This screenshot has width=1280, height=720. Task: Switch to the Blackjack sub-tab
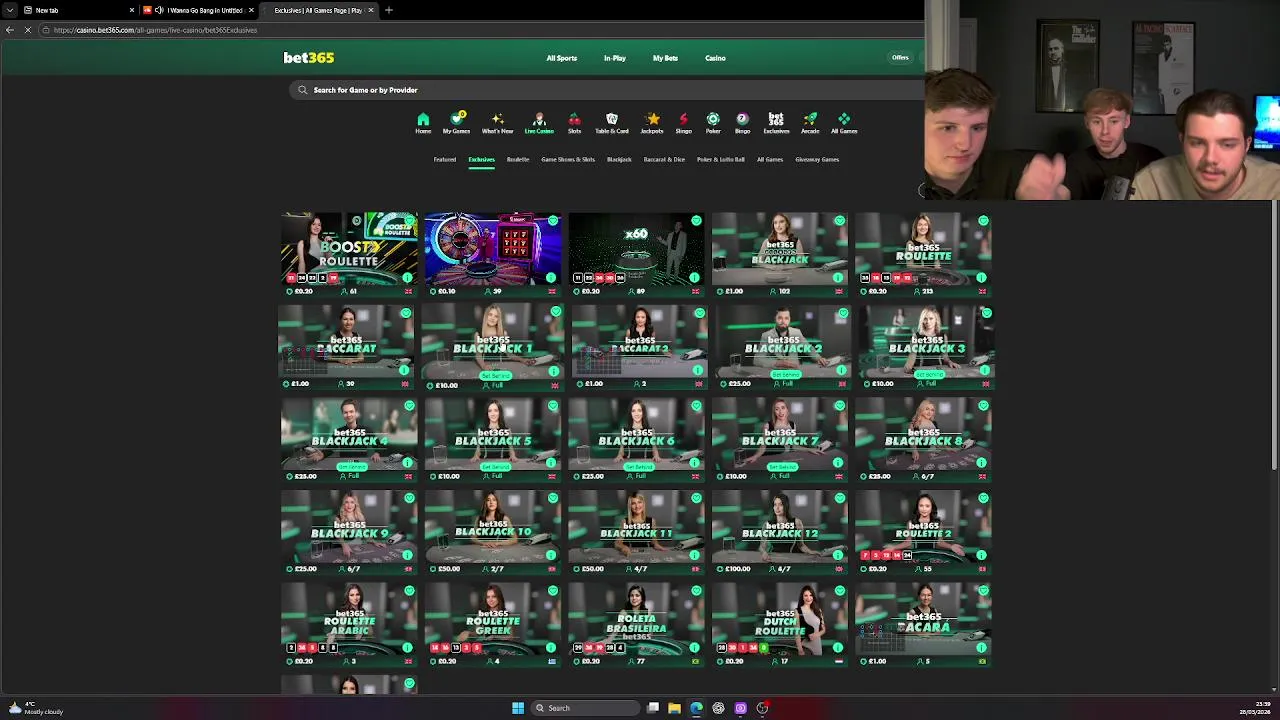[x=619, y=160]
